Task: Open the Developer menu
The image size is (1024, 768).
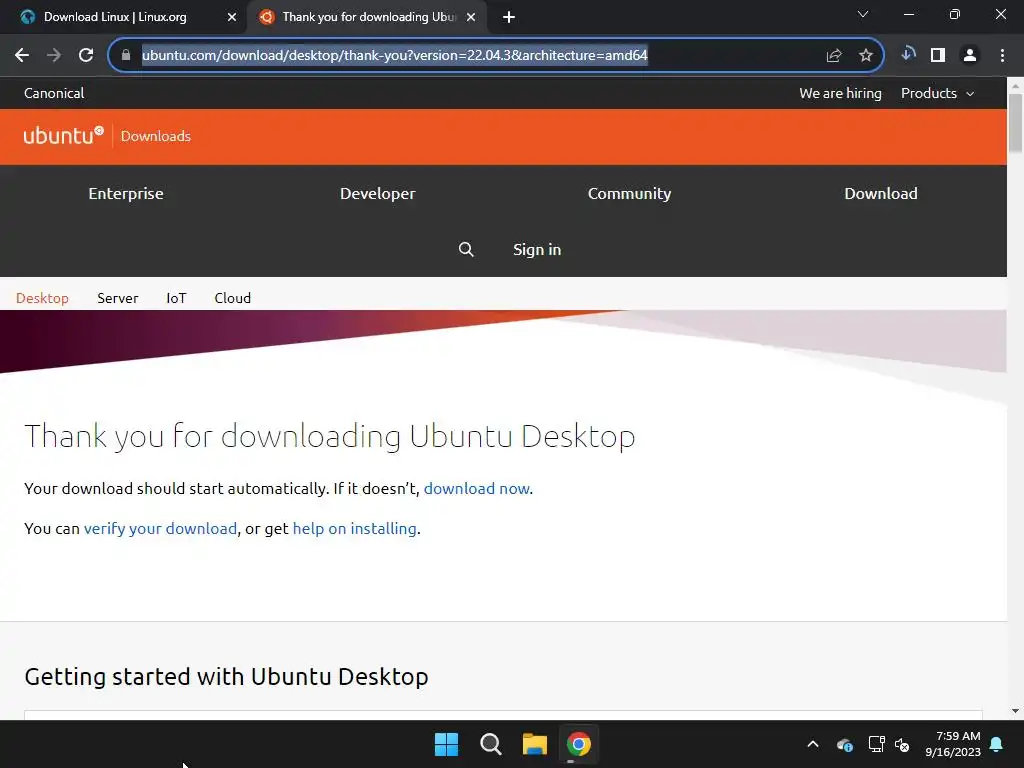Action: point(377,194)
